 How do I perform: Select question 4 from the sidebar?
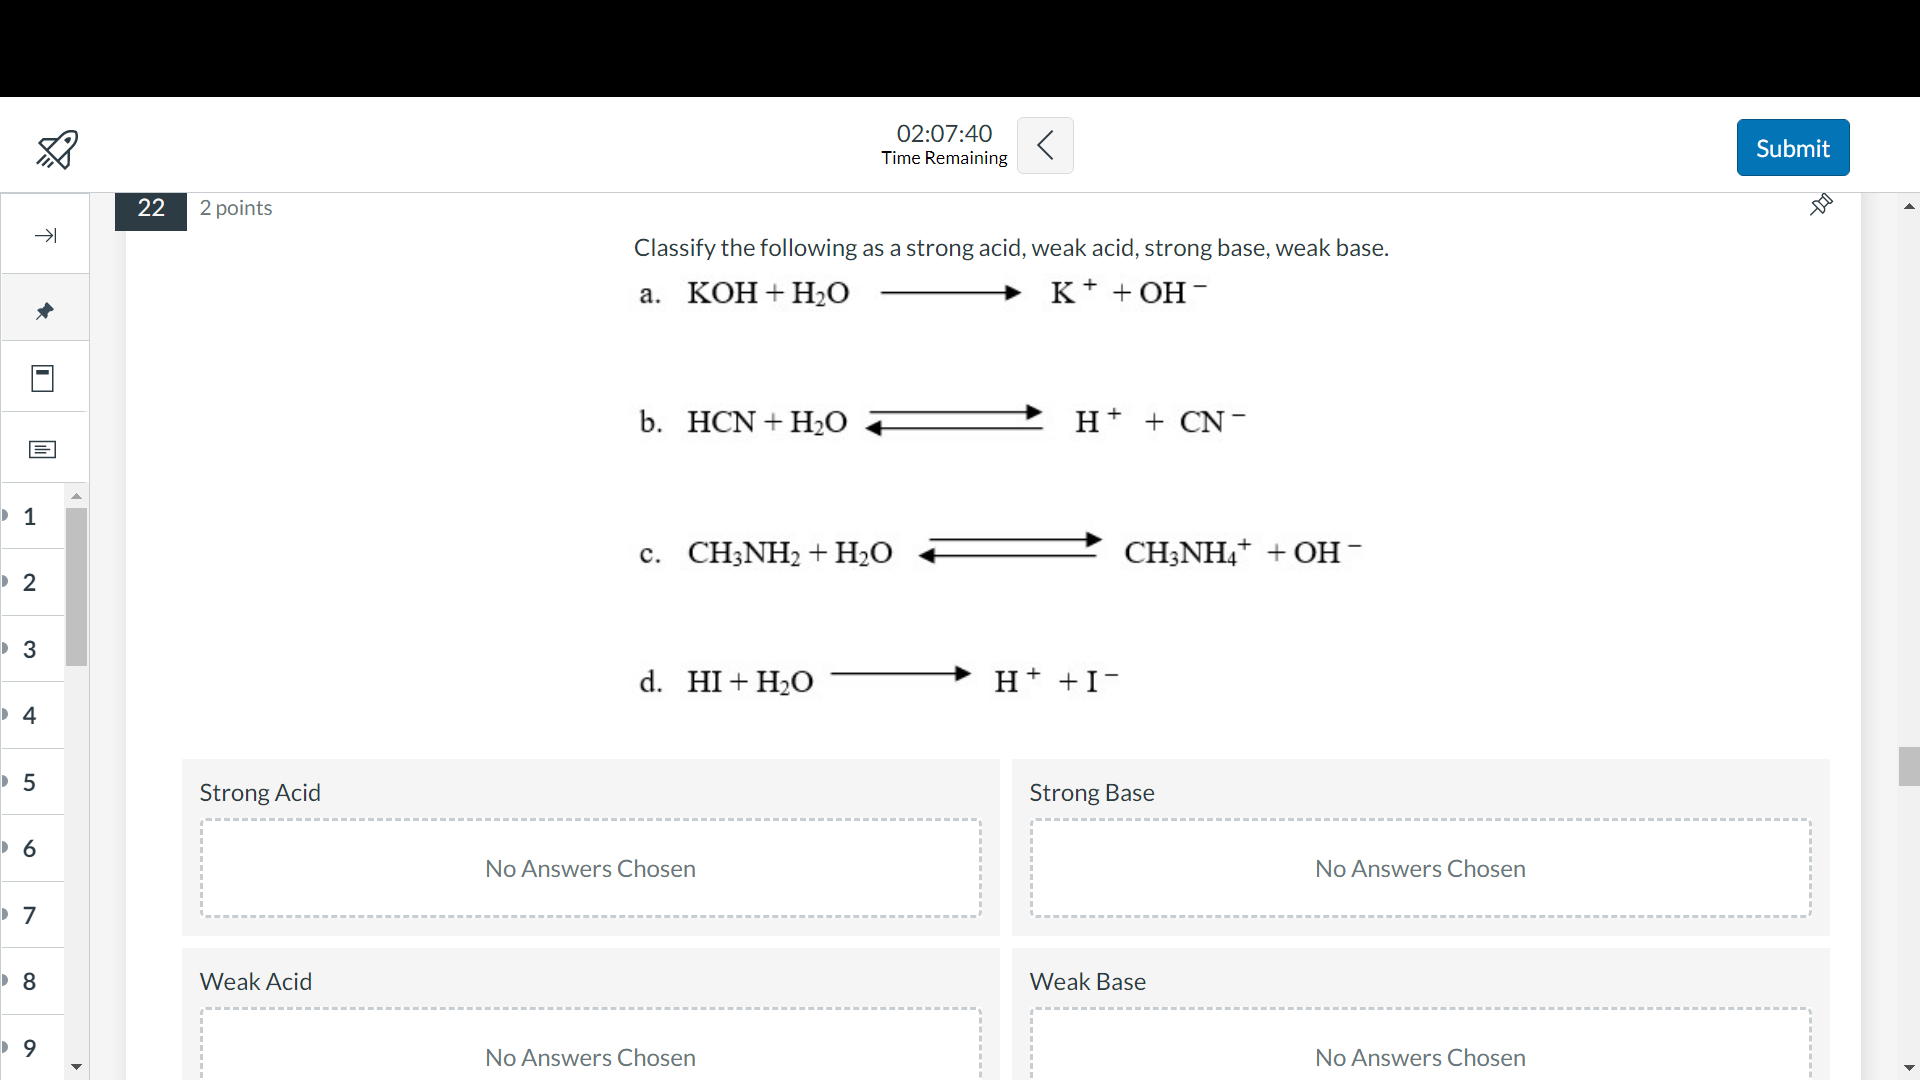[x=29, y=716]
